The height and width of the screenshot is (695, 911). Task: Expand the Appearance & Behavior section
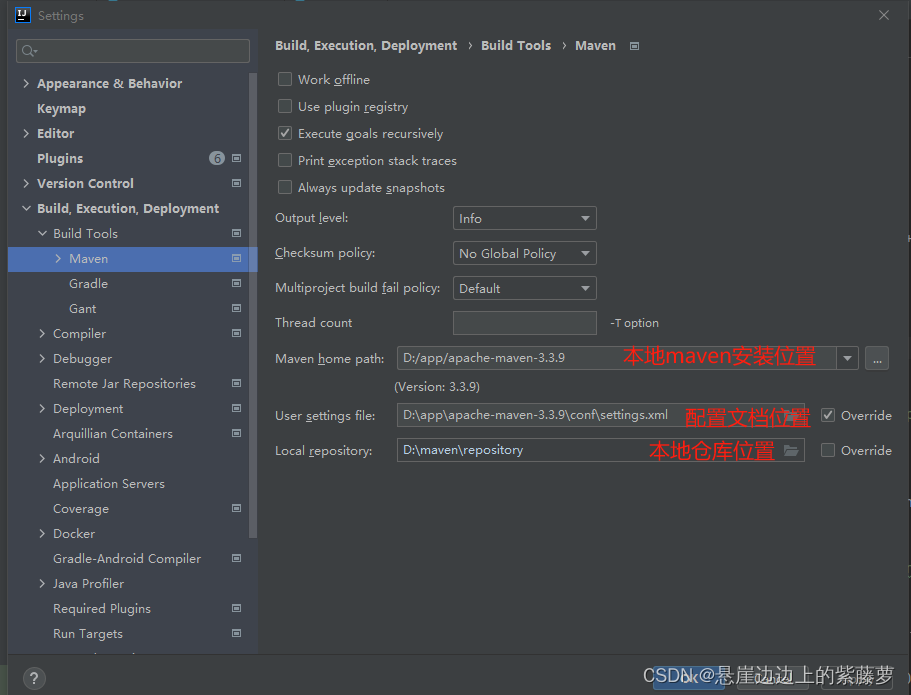click(26, 83)
